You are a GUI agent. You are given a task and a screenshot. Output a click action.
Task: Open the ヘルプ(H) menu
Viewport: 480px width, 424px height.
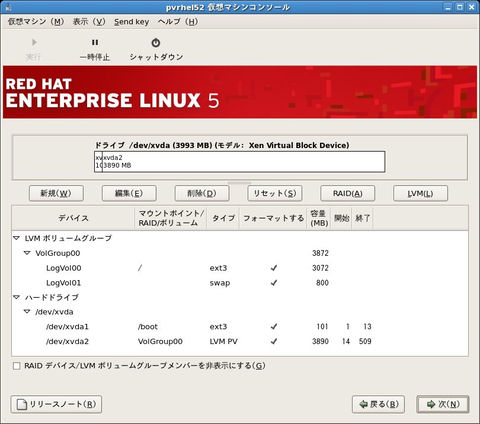point(178,22)
